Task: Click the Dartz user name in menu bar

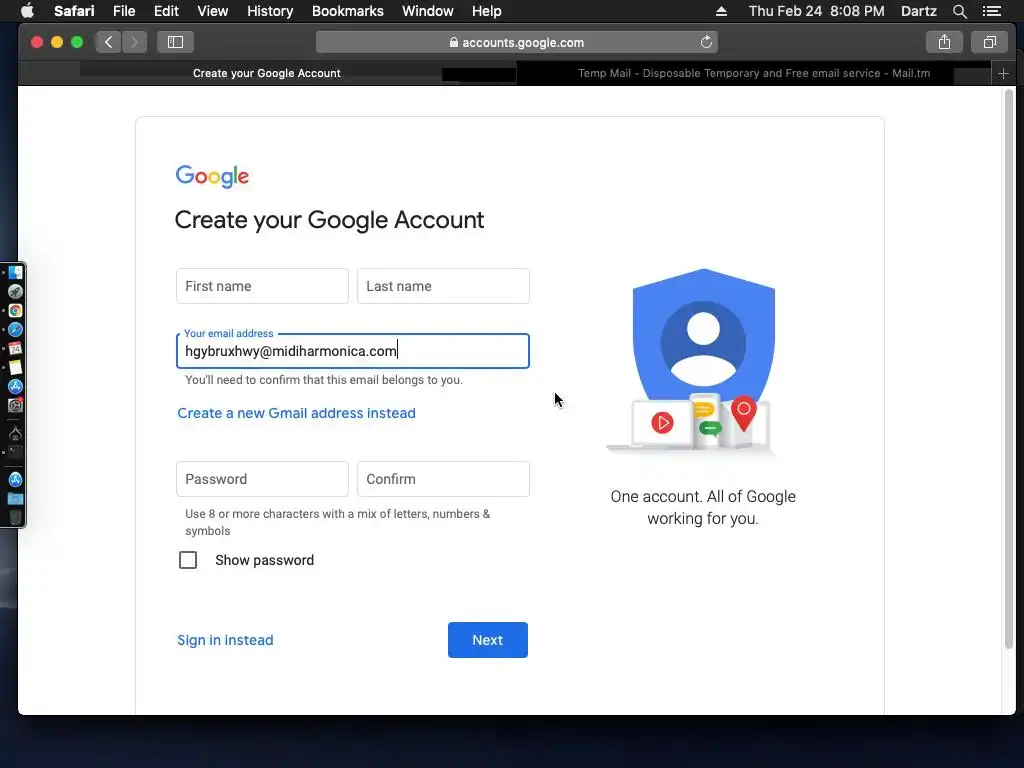Action: click(x=919, y=11)
